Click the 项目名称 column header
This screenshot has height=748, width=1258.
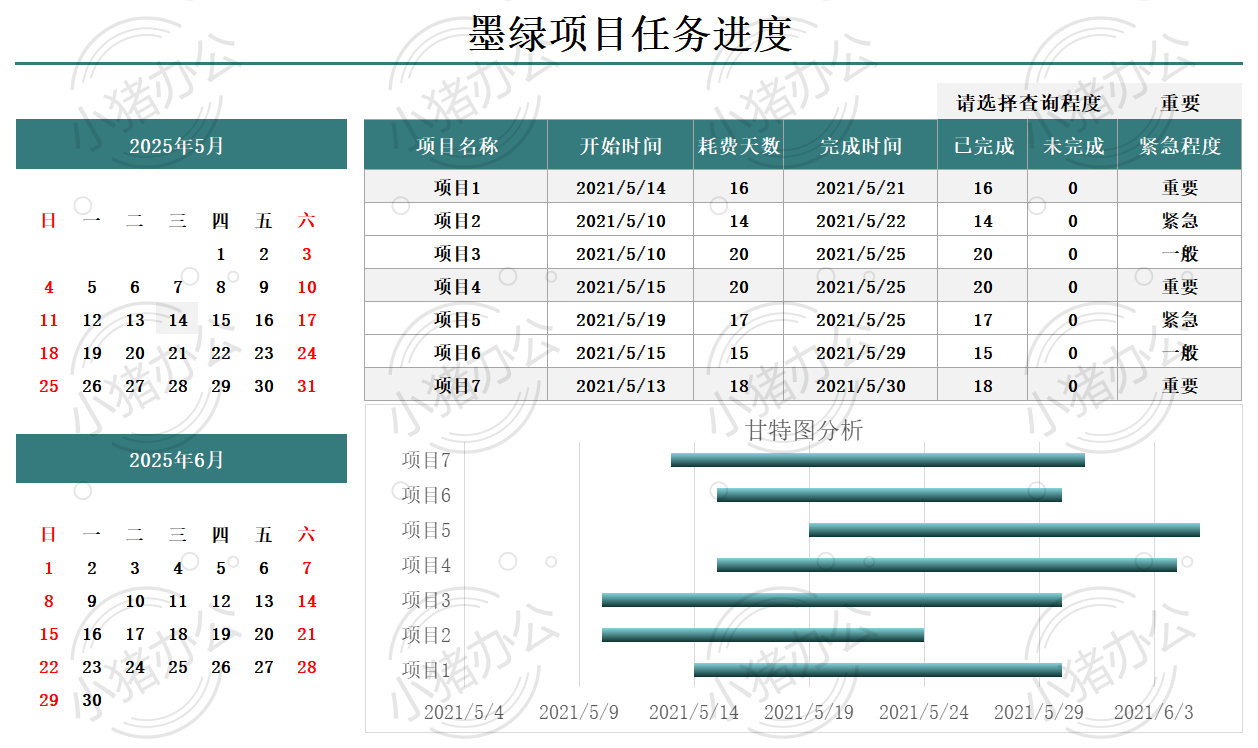456,146
